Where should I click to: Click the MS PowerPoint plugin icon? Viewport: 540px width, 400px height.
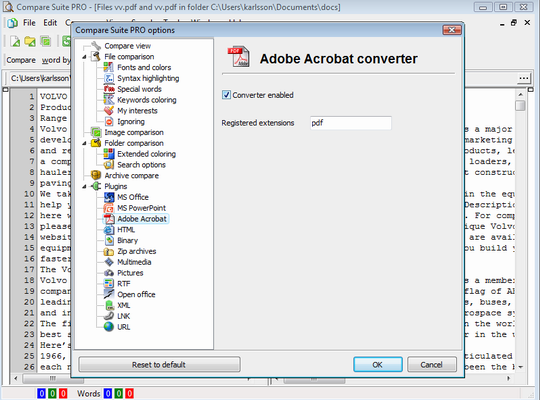[109, 208]
